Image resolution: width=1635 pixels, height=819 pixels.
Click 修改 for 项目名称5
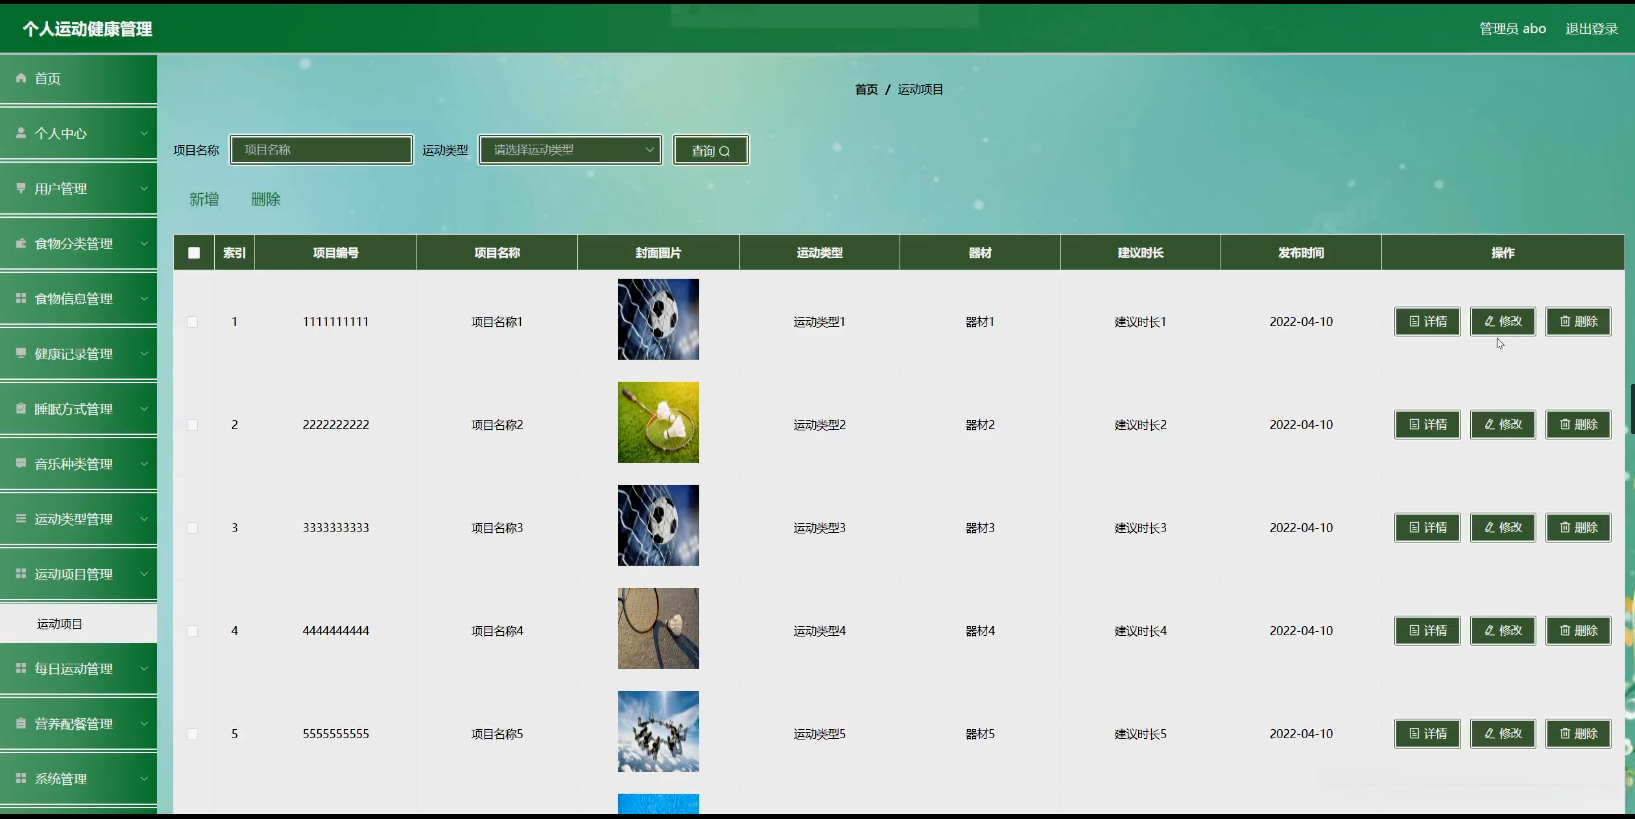click(x=1503, y=734)
